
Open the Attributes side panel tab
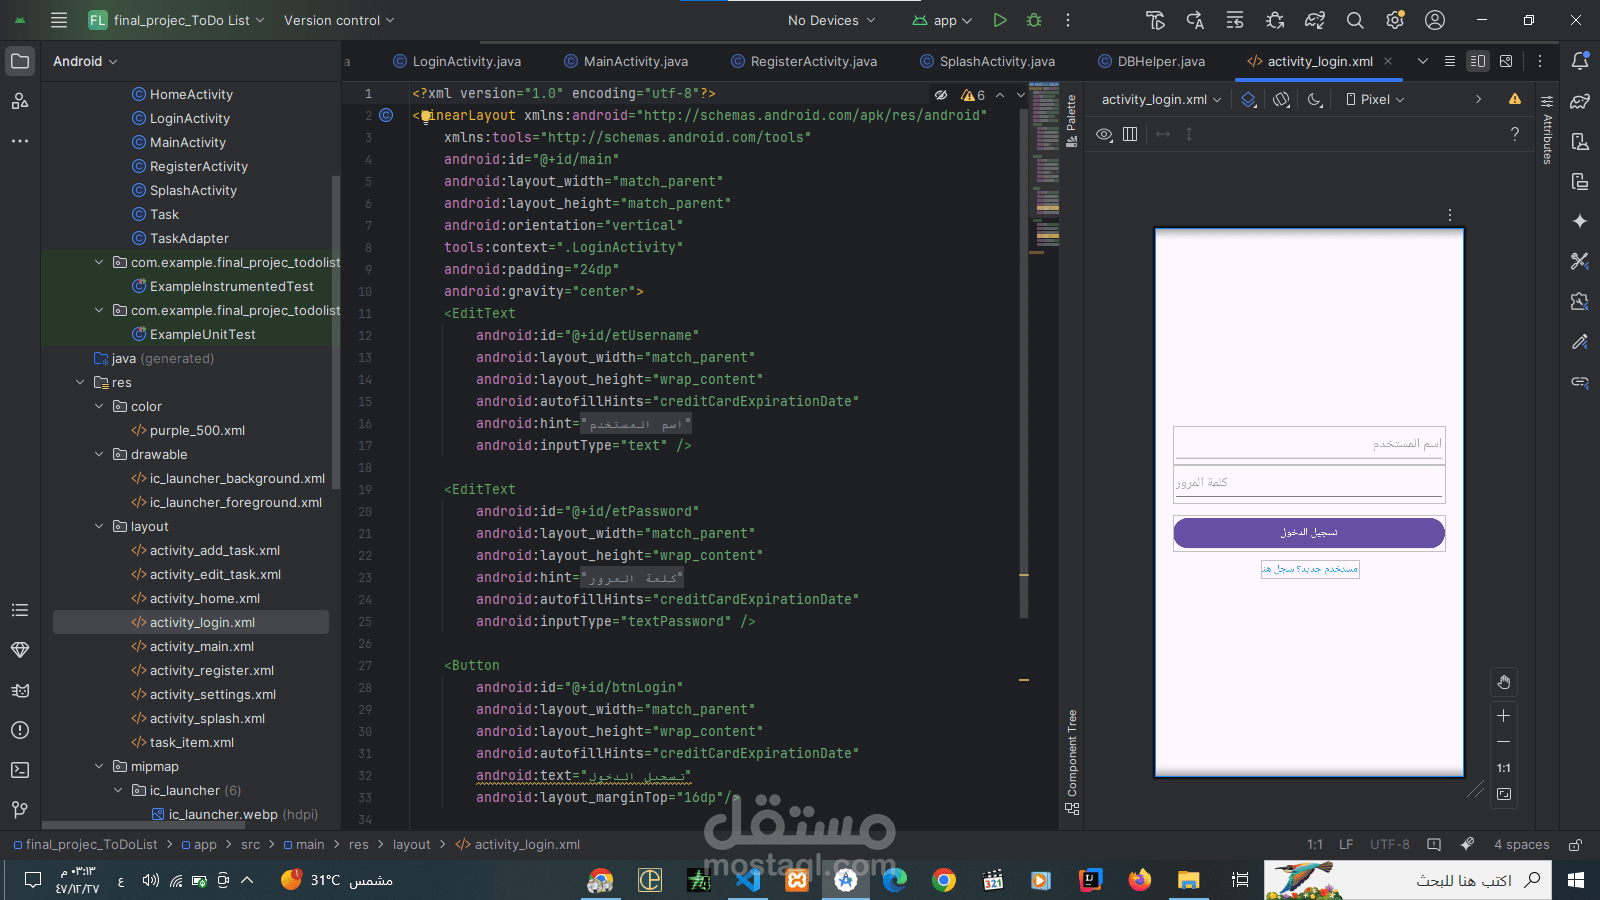click(x=1547, y=130)
